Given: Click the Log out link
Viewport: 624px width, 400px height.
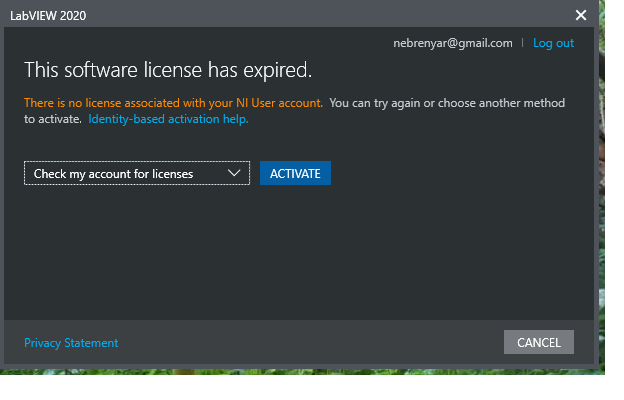Looking at the screenshot, I should coord(553,43).
